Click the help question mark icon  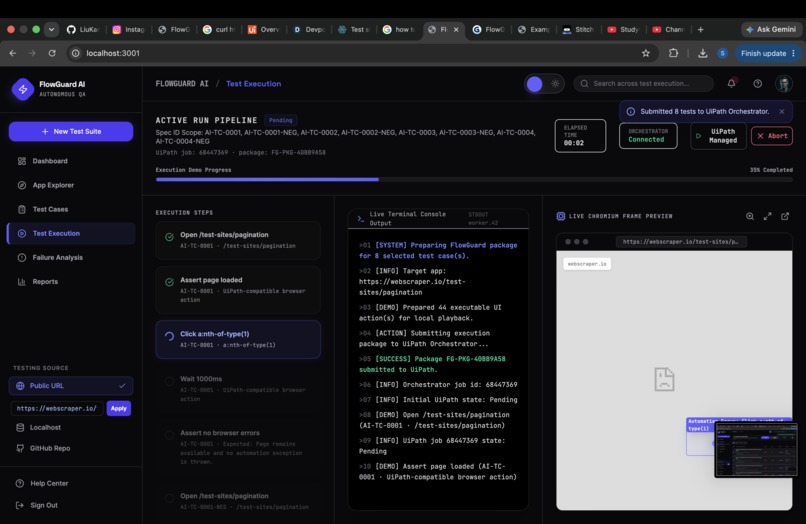[x=758, y=84]
